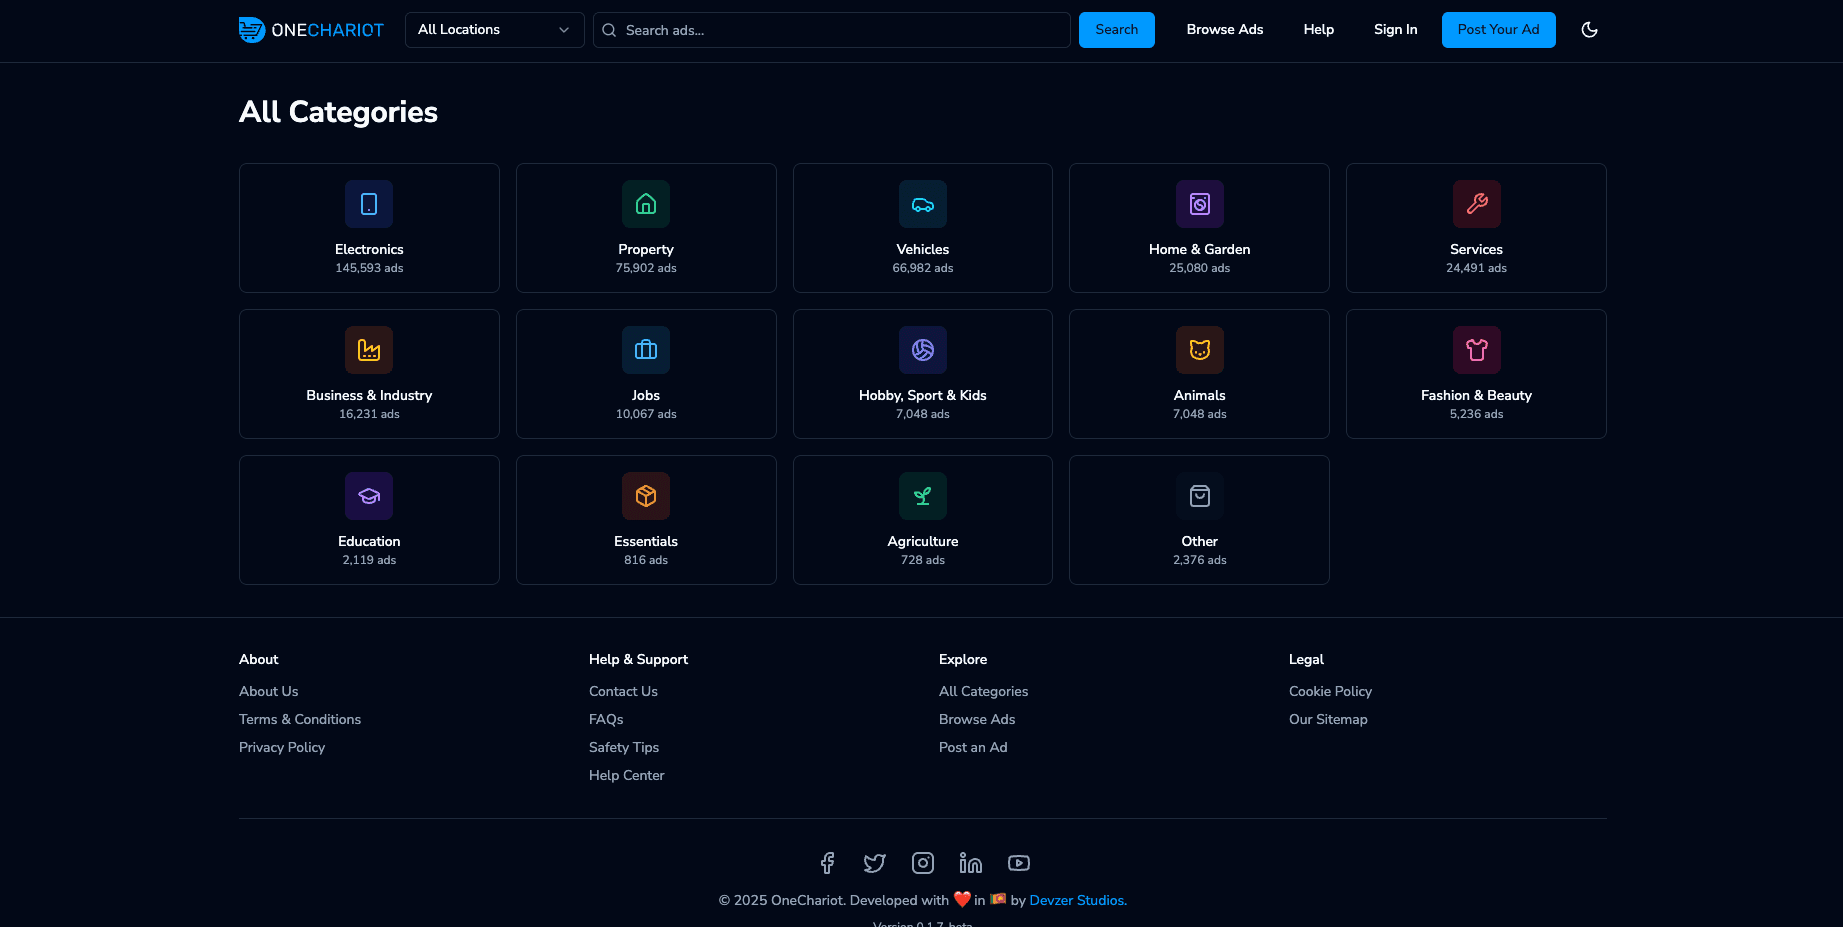This screenshot has height=927, width=1843.
Task: Open the Animals cat icon
Action: (x=1199, y=350)
